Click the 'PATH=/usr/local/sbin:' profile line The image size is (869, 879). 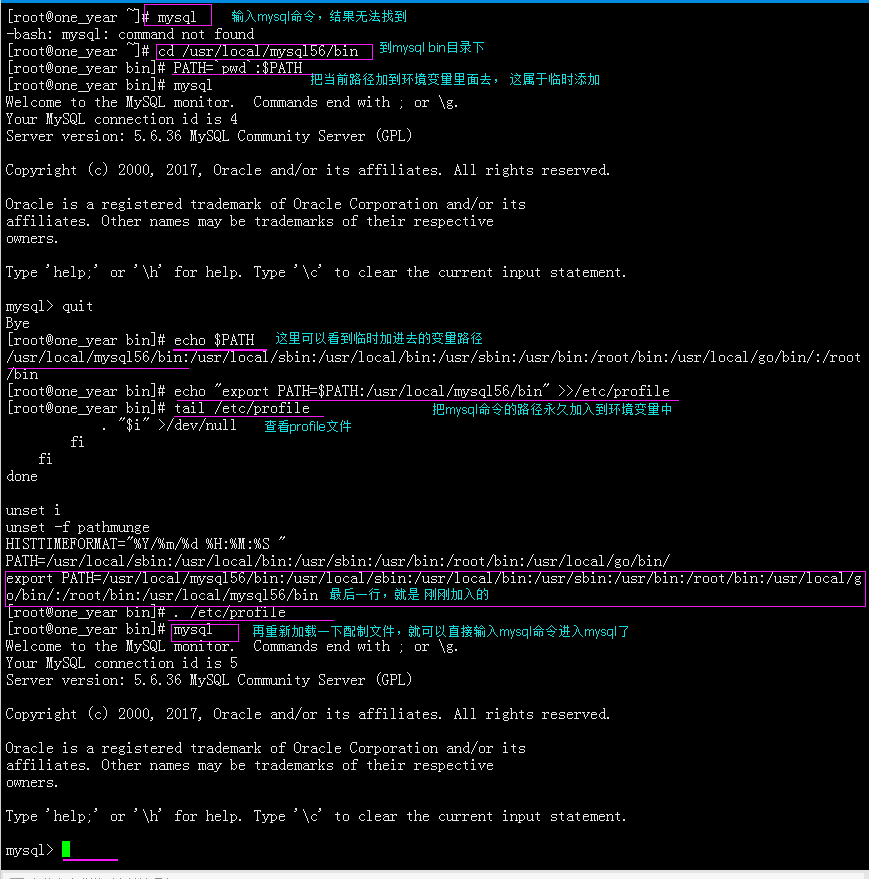pyautogui.click(x=338, y=561)
